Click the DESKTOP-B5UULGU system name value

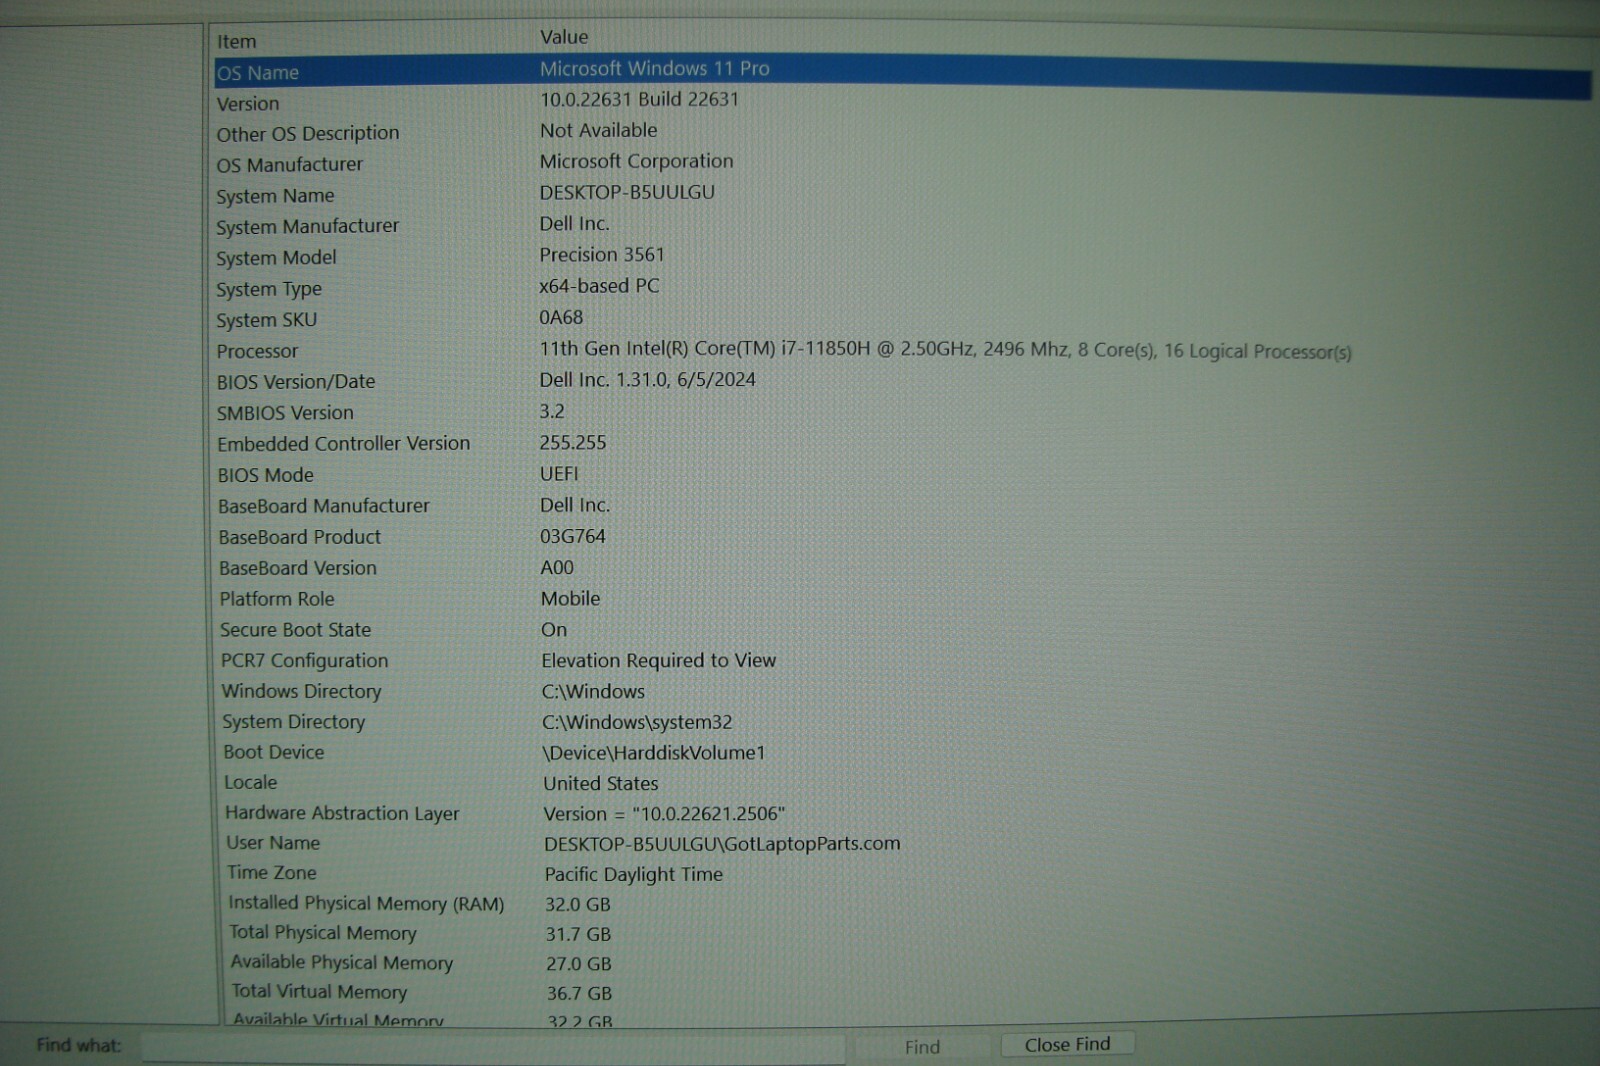[627, 192]
